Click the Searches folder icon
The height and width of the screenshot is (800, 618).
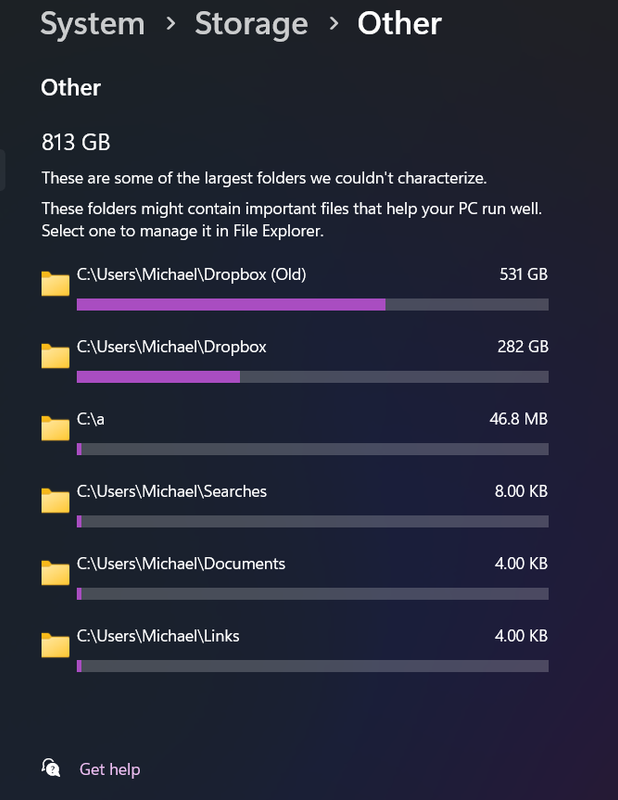pyautogui.click(x=55, y=500)
